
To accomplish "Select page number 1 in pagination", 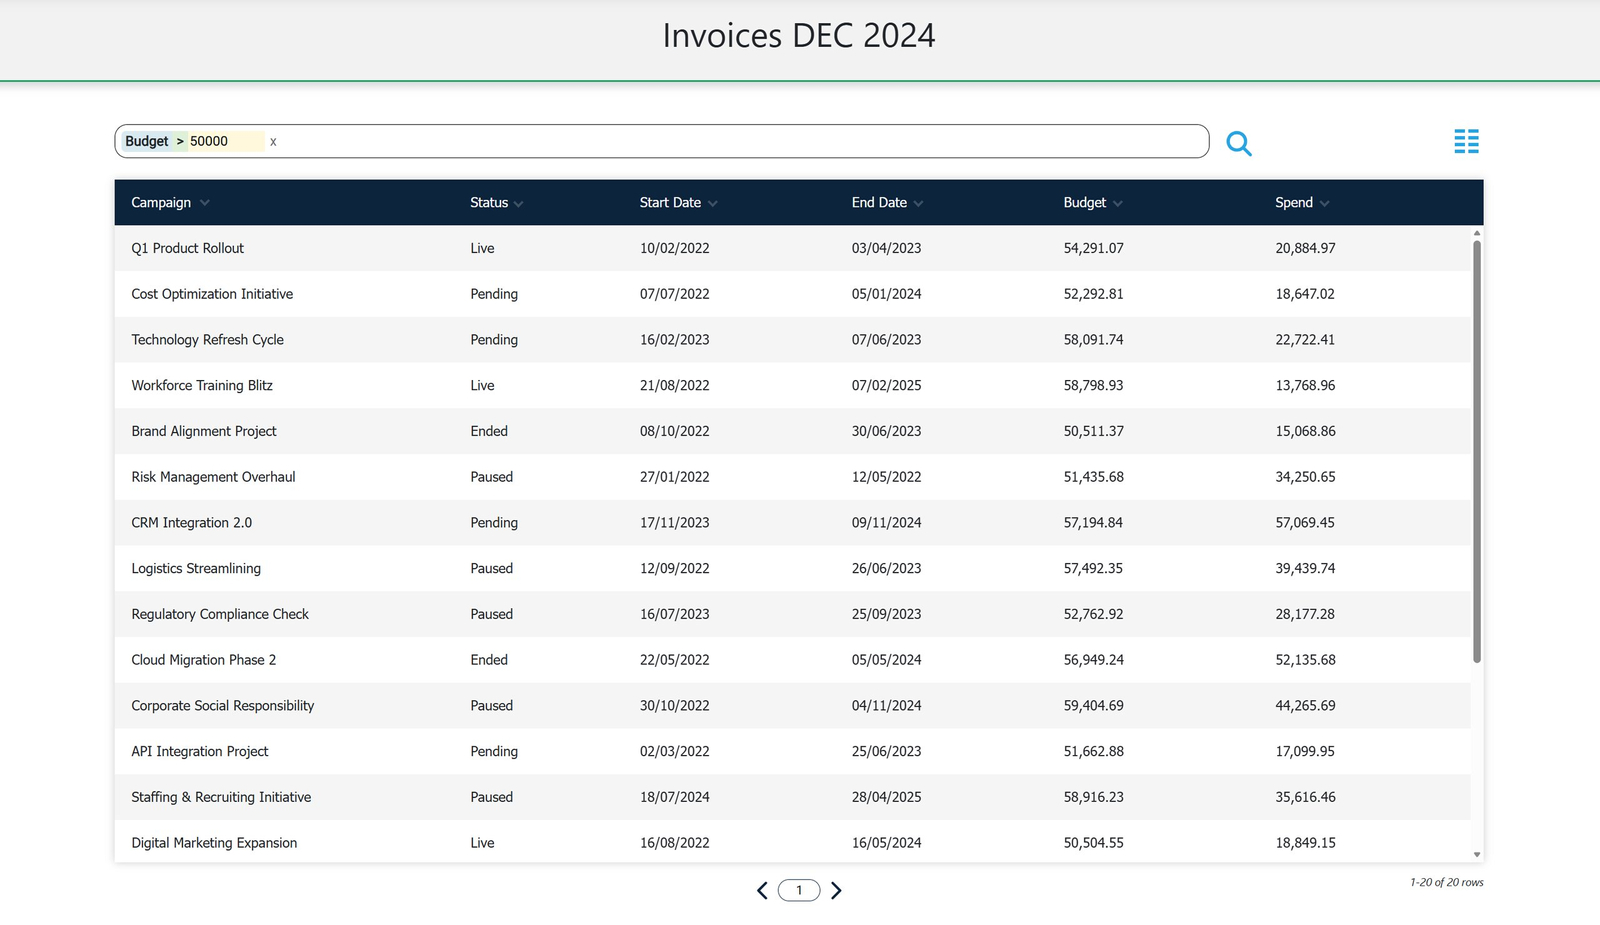I will click(799, 890).
